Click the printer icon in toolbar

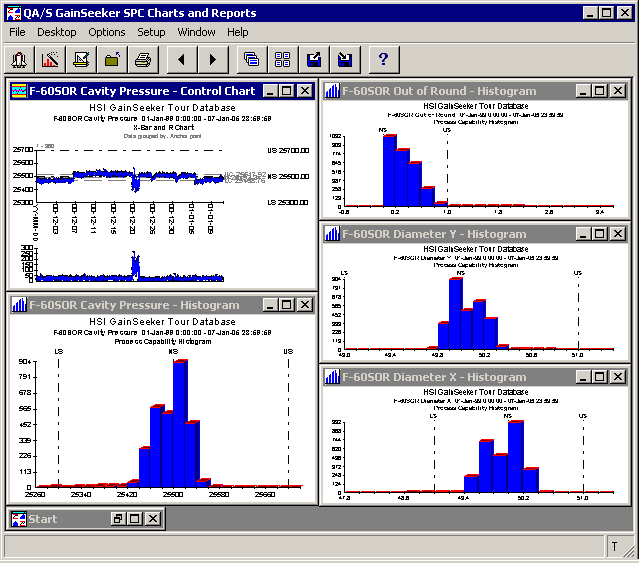point(143,59)
